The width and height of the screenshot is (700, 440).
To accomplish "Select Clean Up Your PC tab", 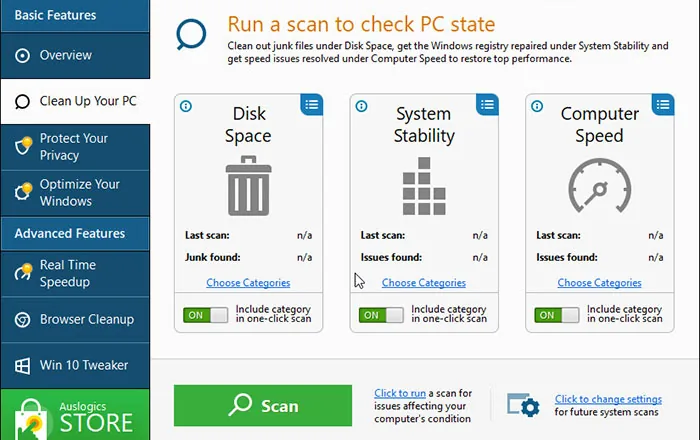I will (75, 101).
